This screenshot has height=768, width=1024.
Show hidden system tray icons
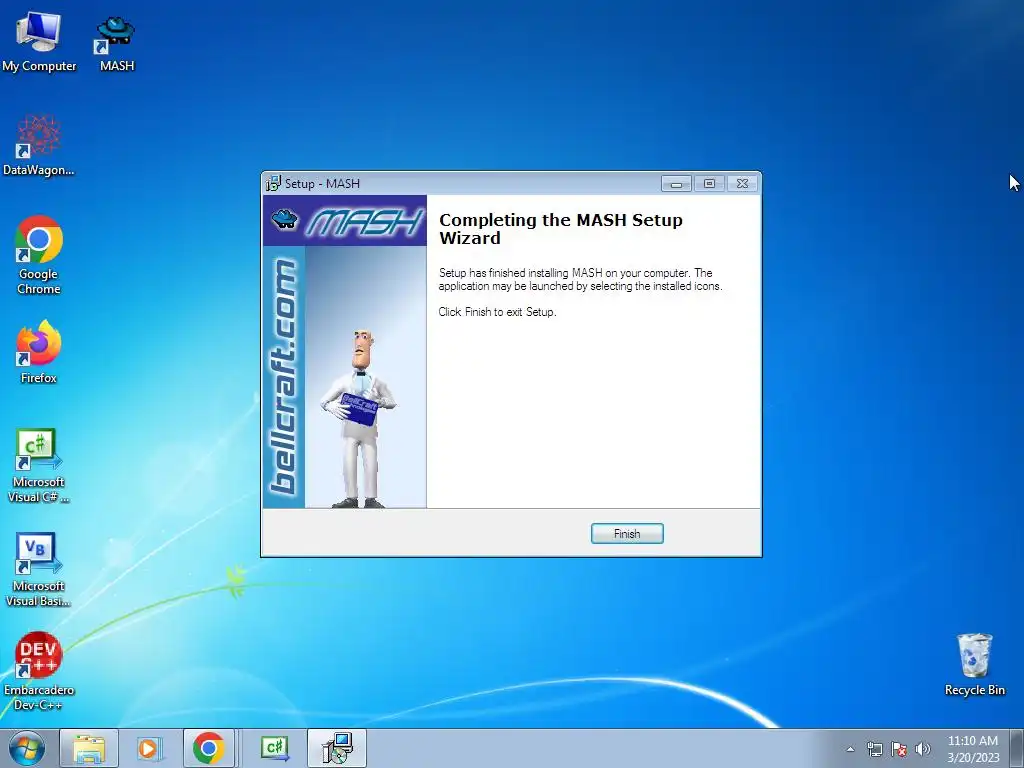point(850,749)
